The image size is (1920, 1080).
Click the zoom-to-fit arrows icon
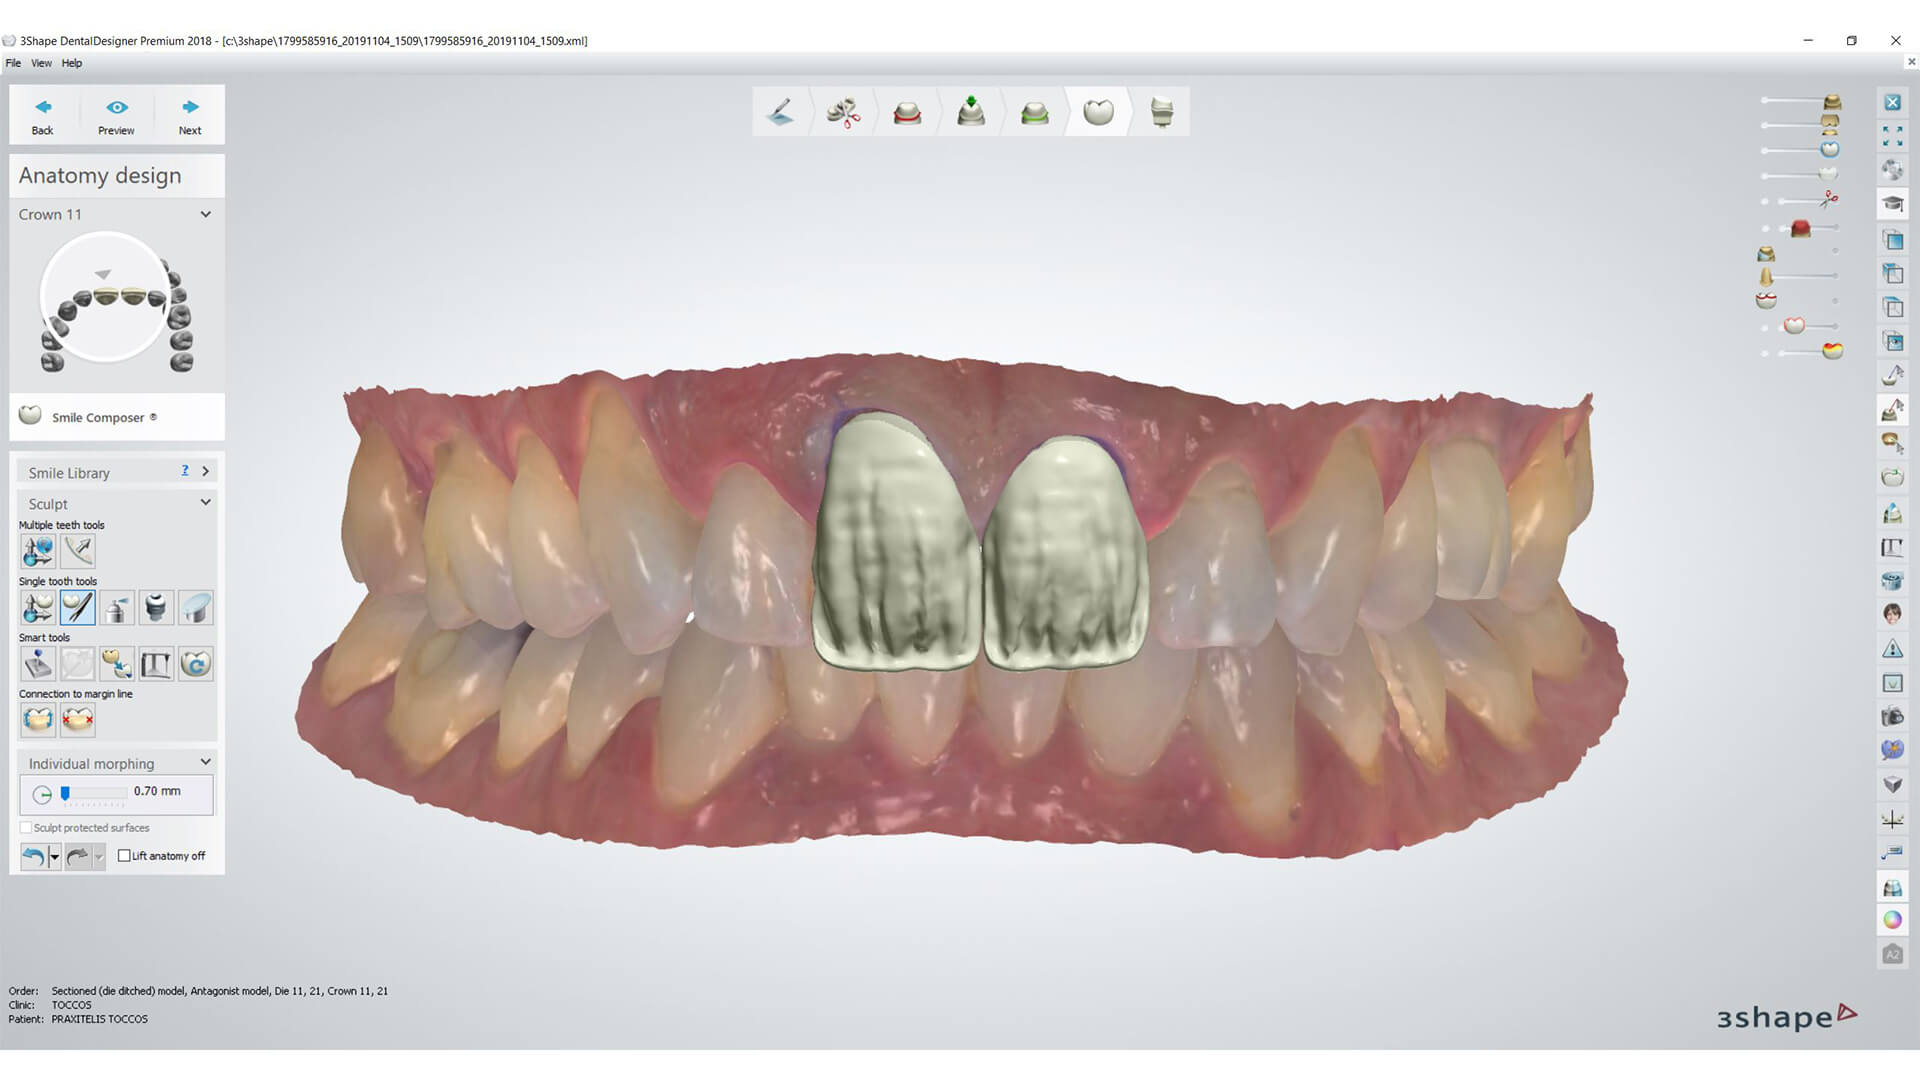pyautogui.click(x=1892, y=136)
